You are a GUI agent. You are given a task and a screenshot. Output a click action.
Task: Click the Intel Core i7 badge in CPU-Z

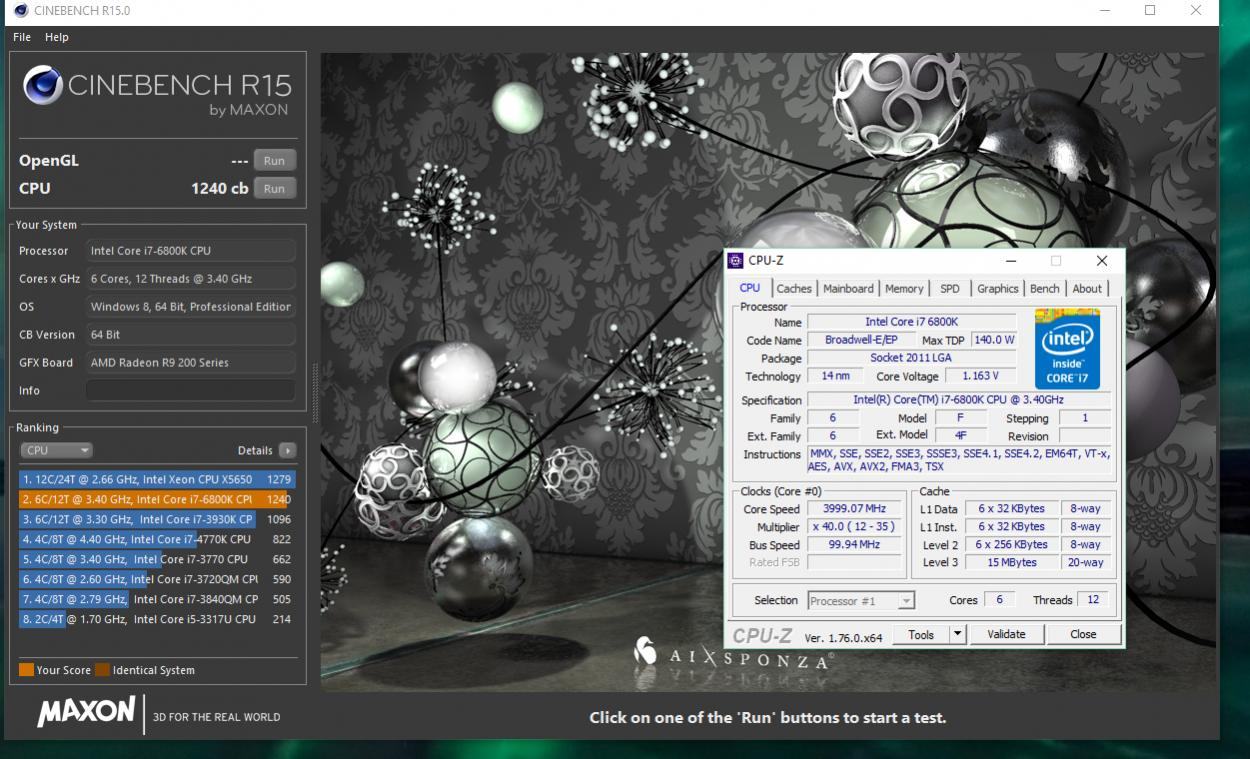pyautogui.click(x=1067, y=349)
